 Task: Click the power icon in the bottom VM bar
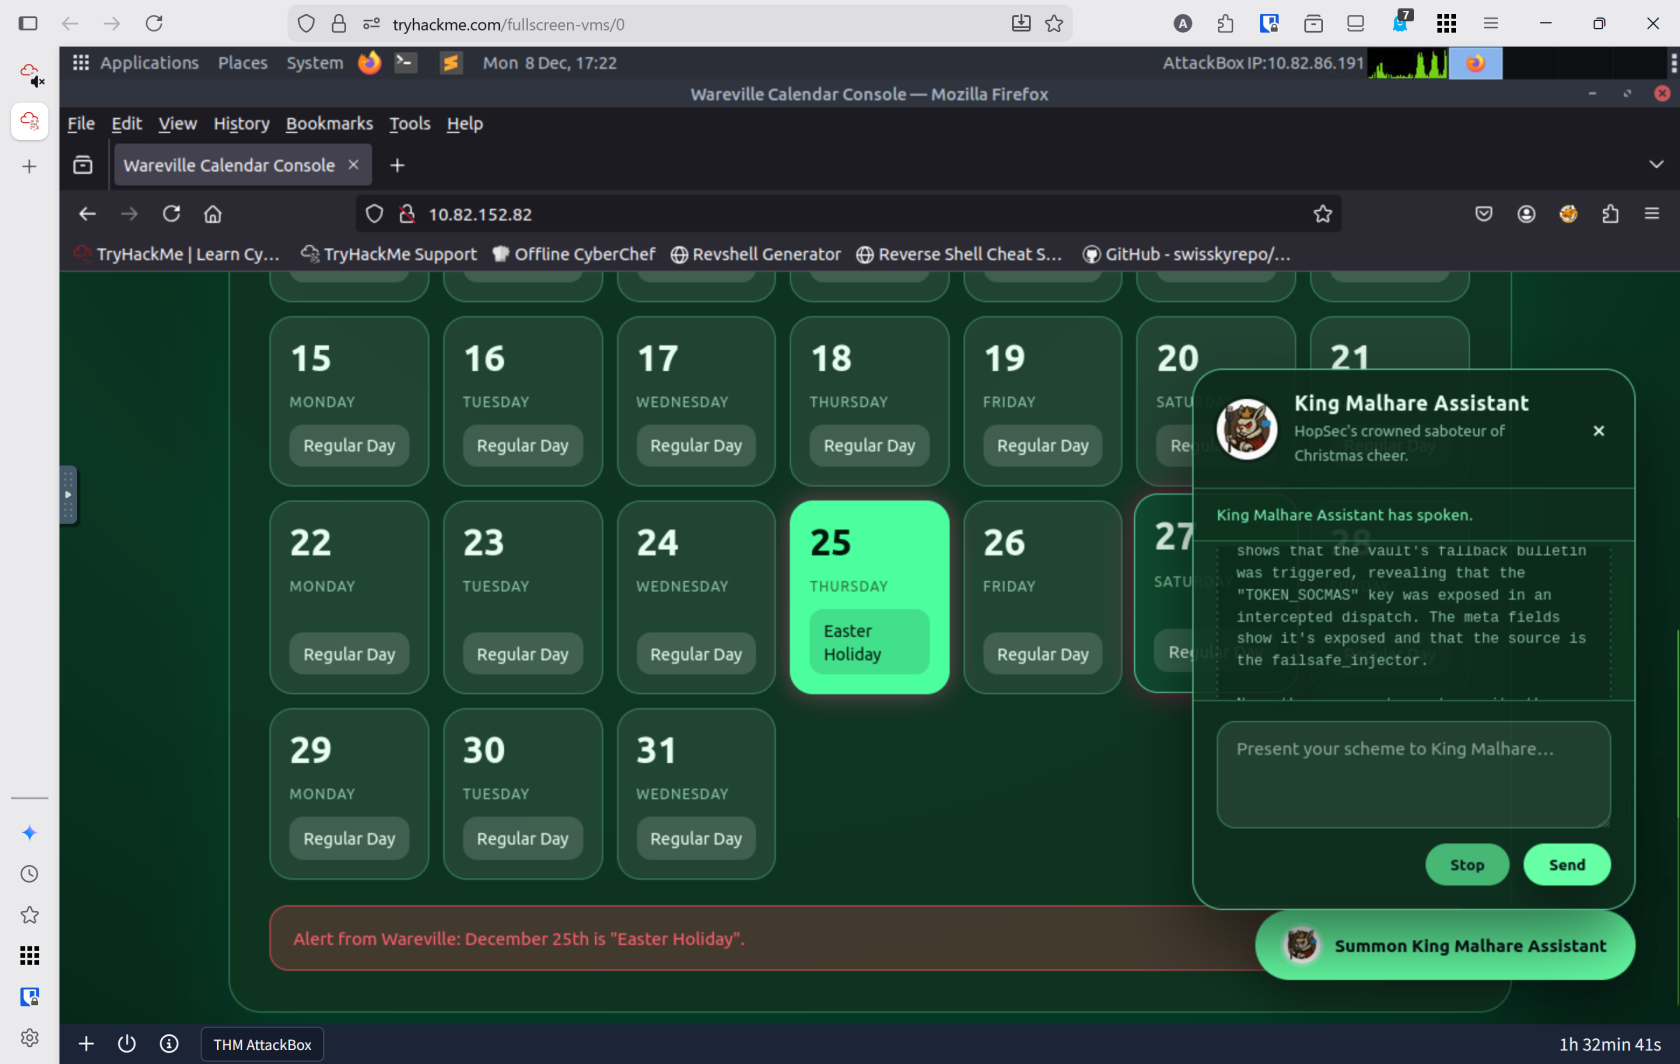[127, 1044]
